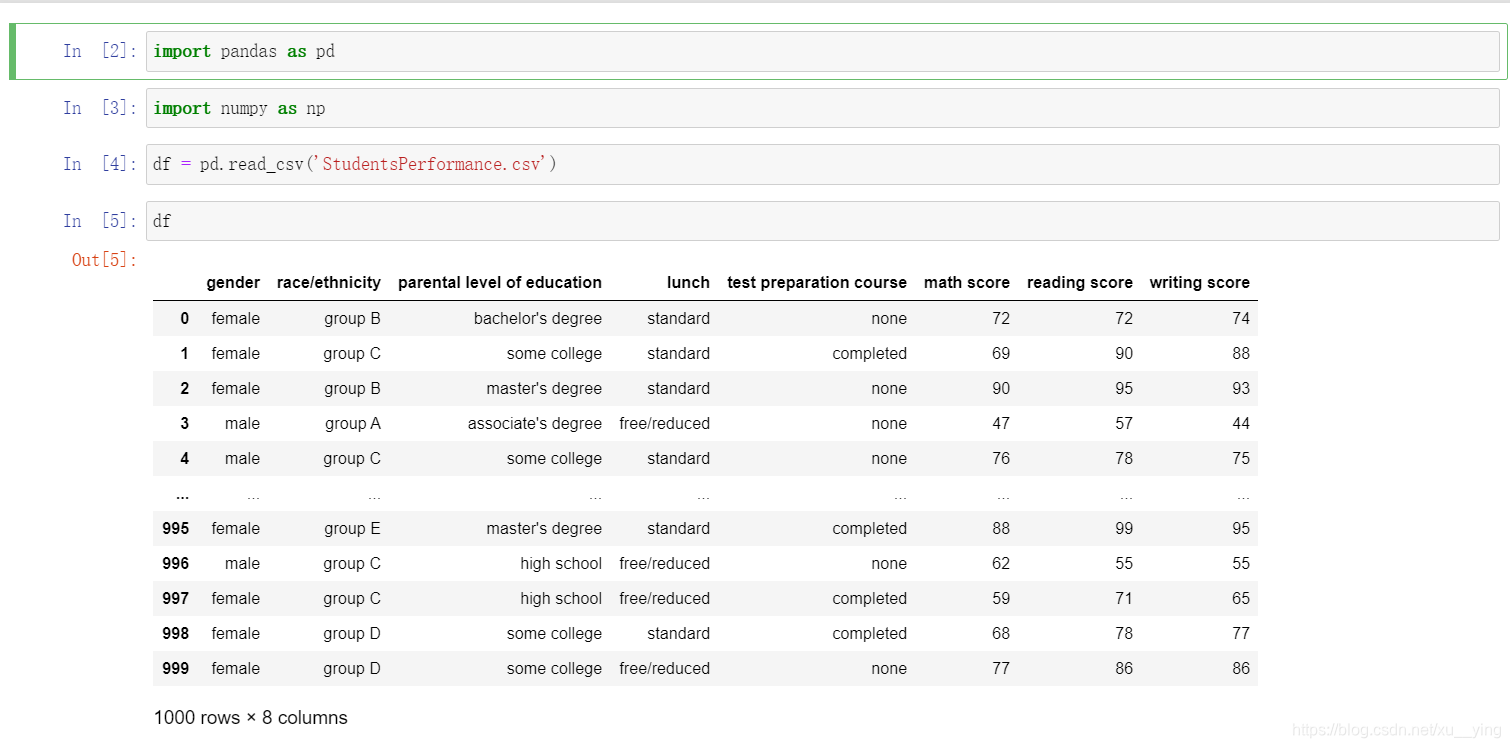
Task: Click 'free/reduced' lunch cell in row 996
Action: (x=664, y=564)
